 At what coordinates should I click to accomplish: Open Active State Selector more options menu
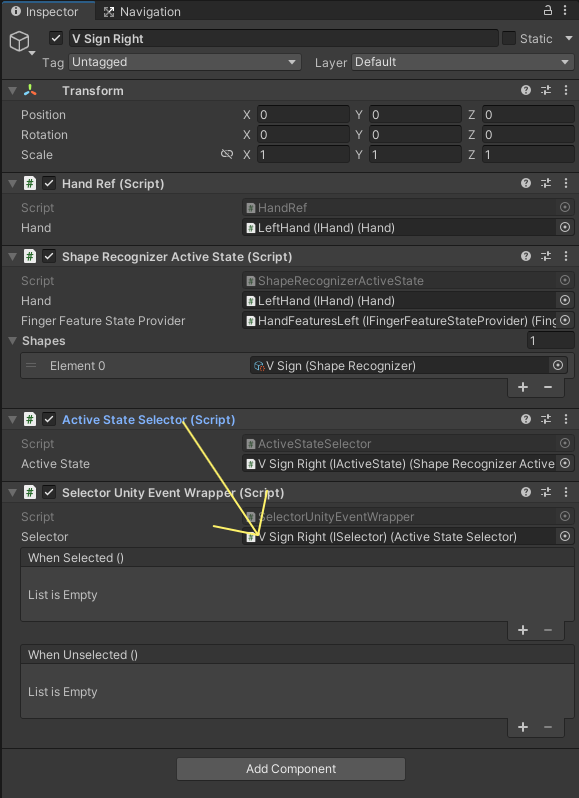[x=566, y=419]
